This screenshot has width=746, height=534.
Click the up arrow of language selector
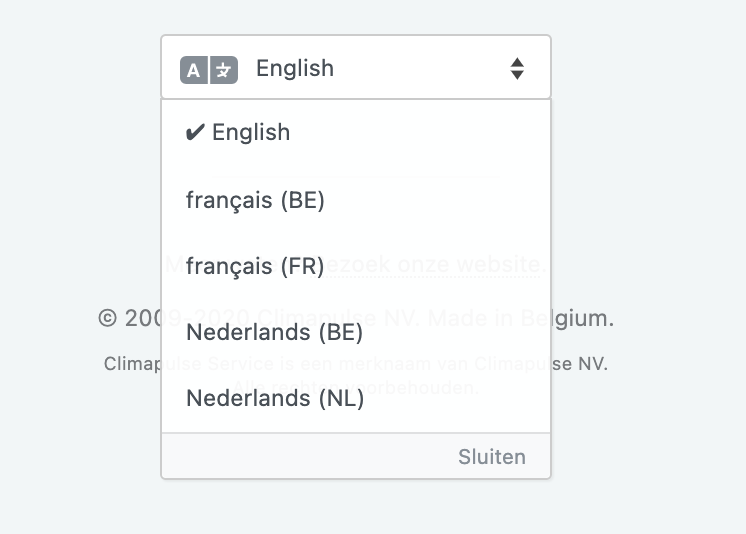(517, 62)
